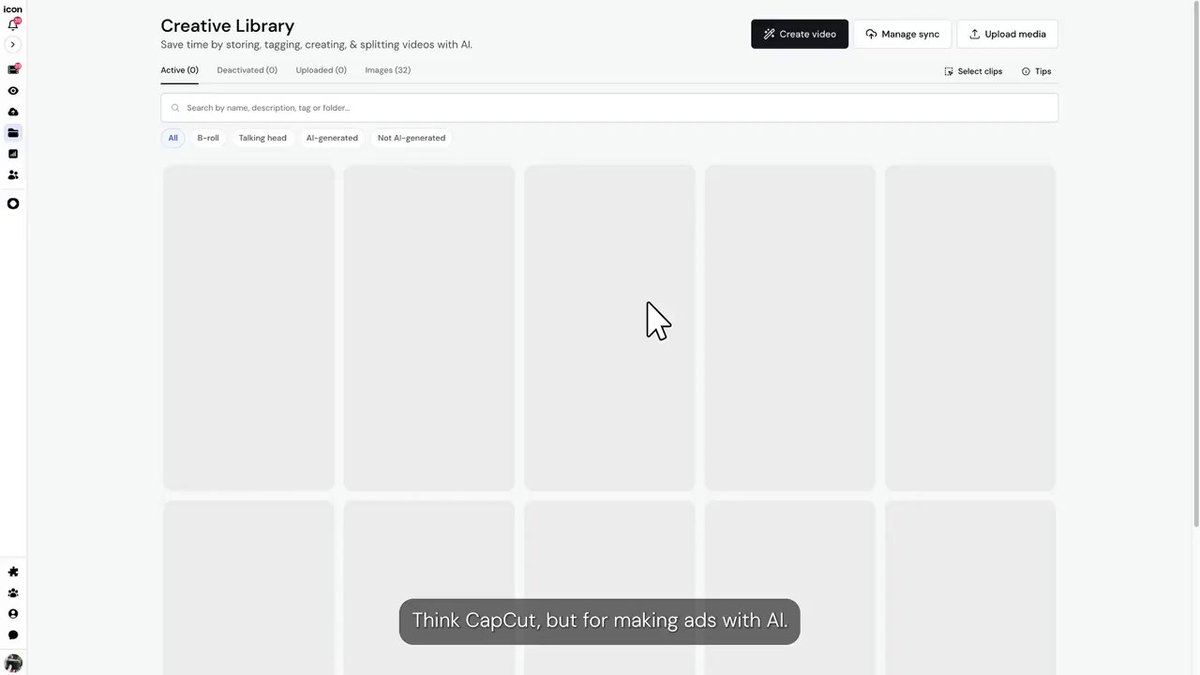Click the cloud upload sidebar icon
This screenshot has height=675, width=1200.
13,112
